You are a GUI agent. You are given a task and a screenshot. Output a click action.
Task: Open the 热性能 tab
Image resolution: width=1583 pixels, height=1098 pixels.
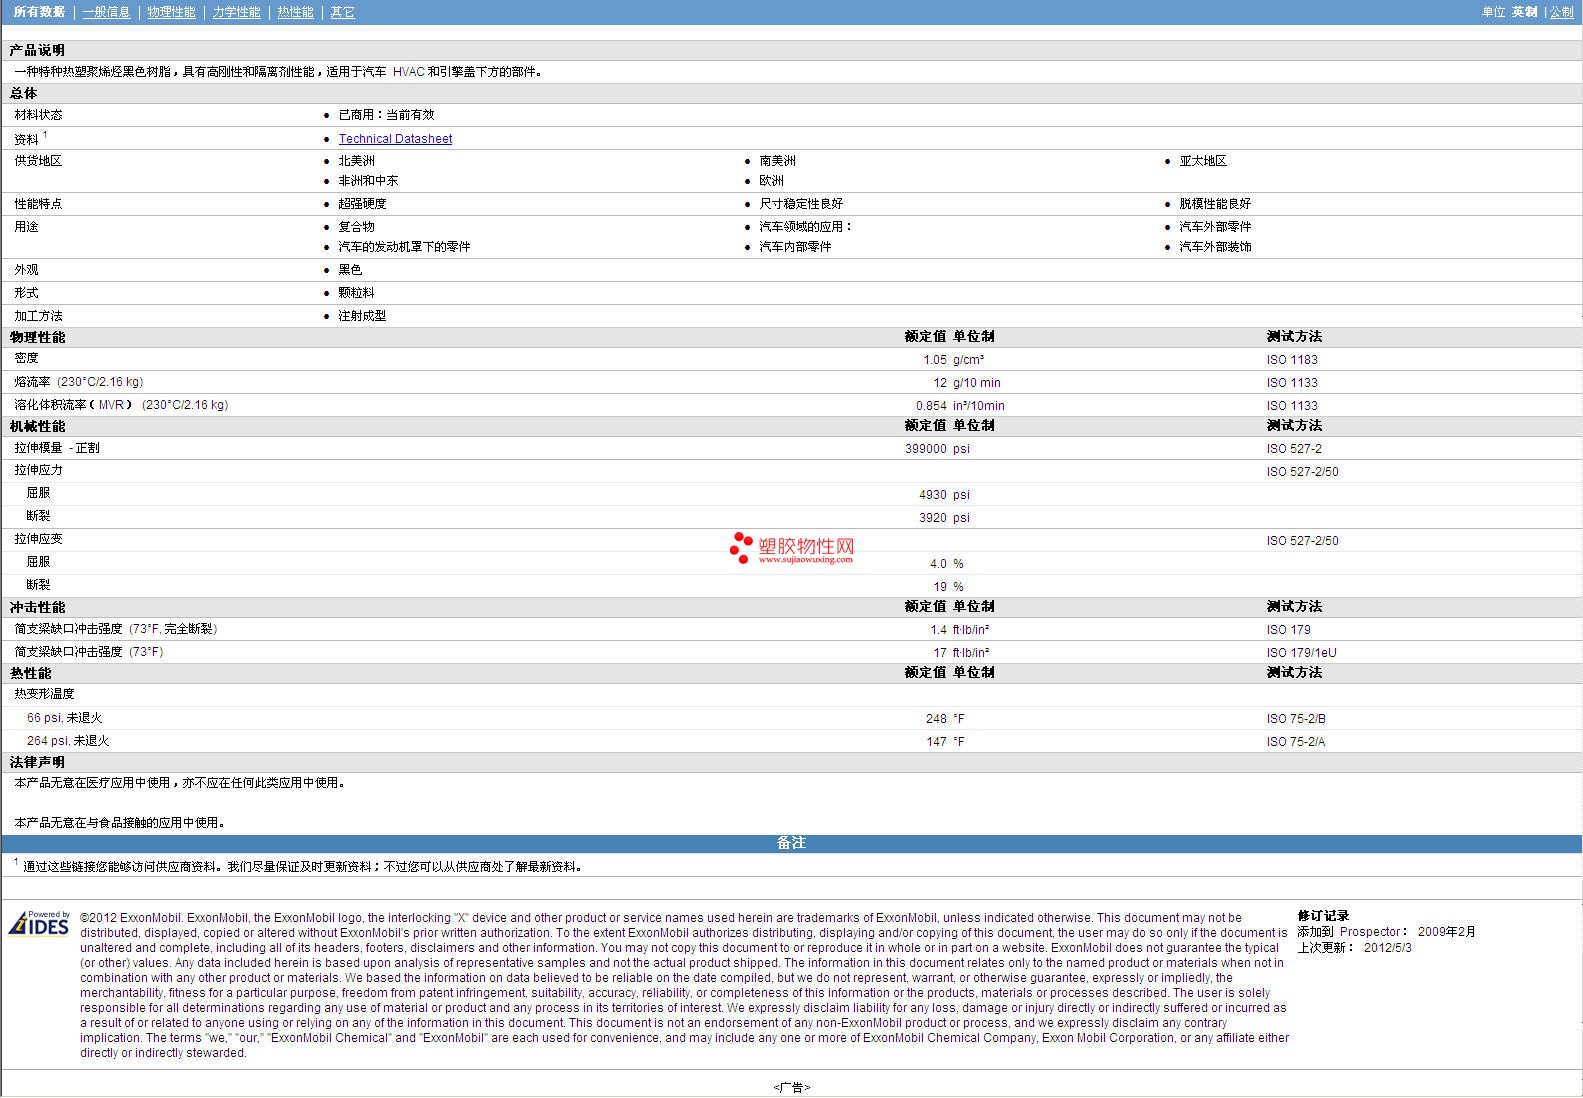[x=295, y=12]
